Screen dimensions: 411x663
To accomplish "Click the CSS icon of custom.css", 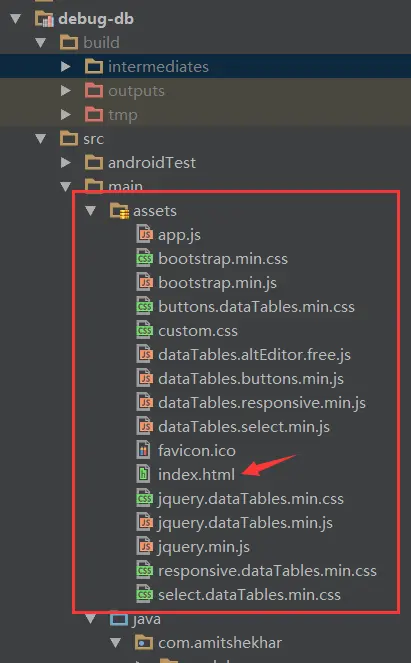I will pos(144,330).
